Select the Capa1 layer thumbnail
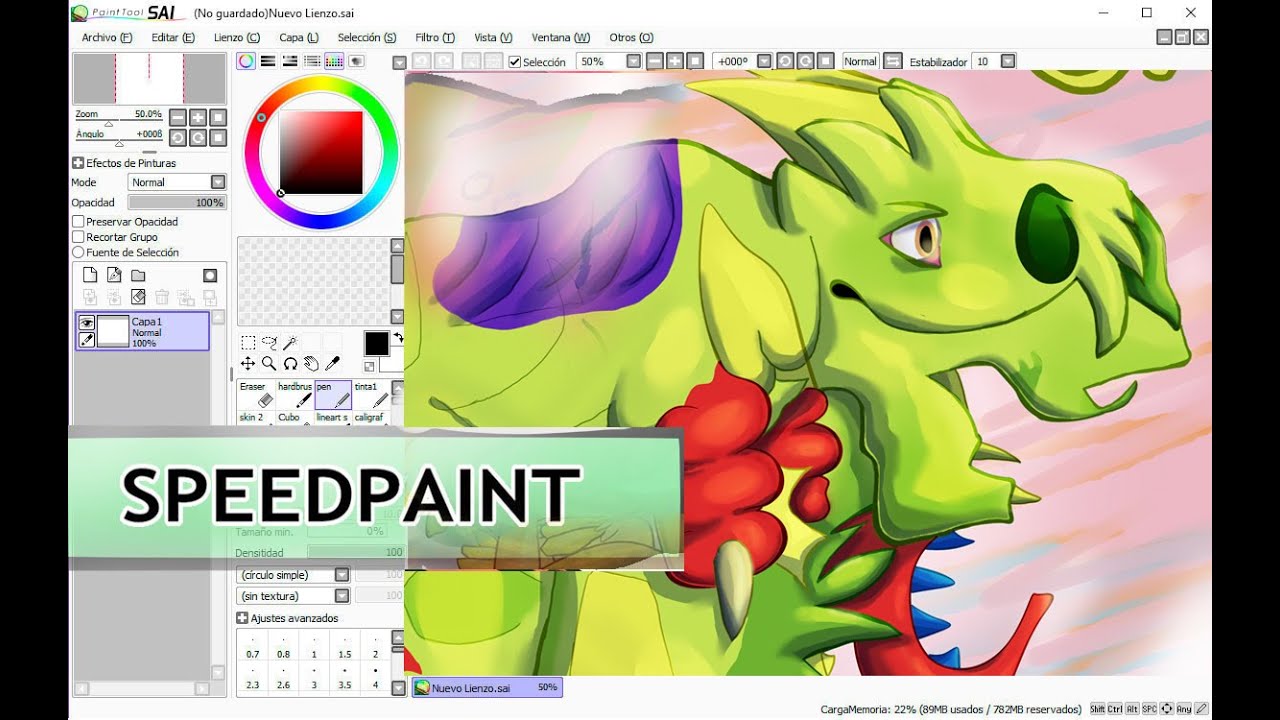This screenshot has height=720, width=1280. tap(113, 331)
